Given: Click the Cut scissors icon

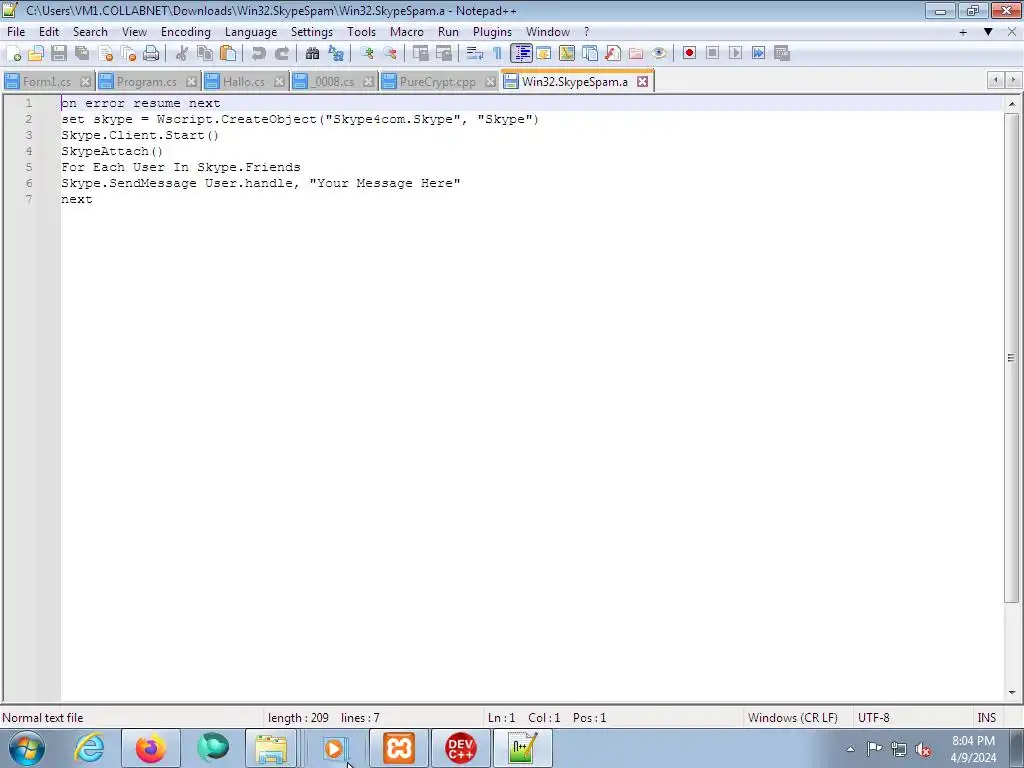Looking at the screenshot, I should tap(182, 54).
